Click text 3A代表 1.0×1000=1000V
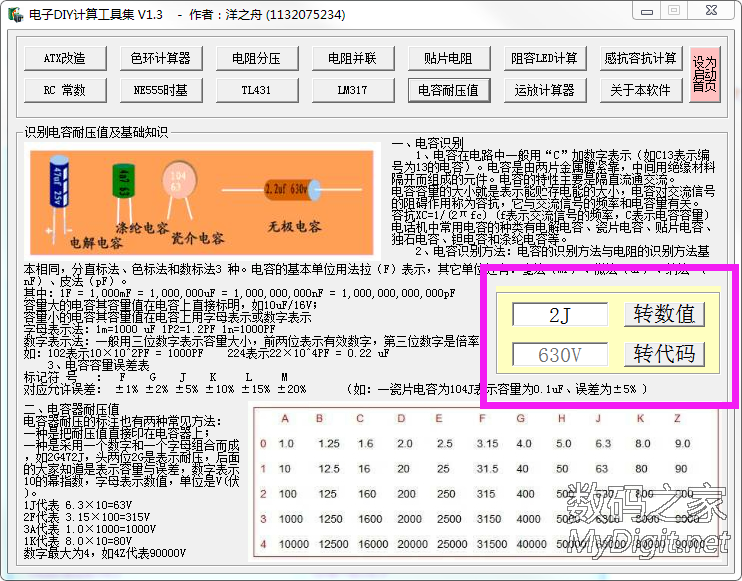742x581 pixels. (90, 529)
